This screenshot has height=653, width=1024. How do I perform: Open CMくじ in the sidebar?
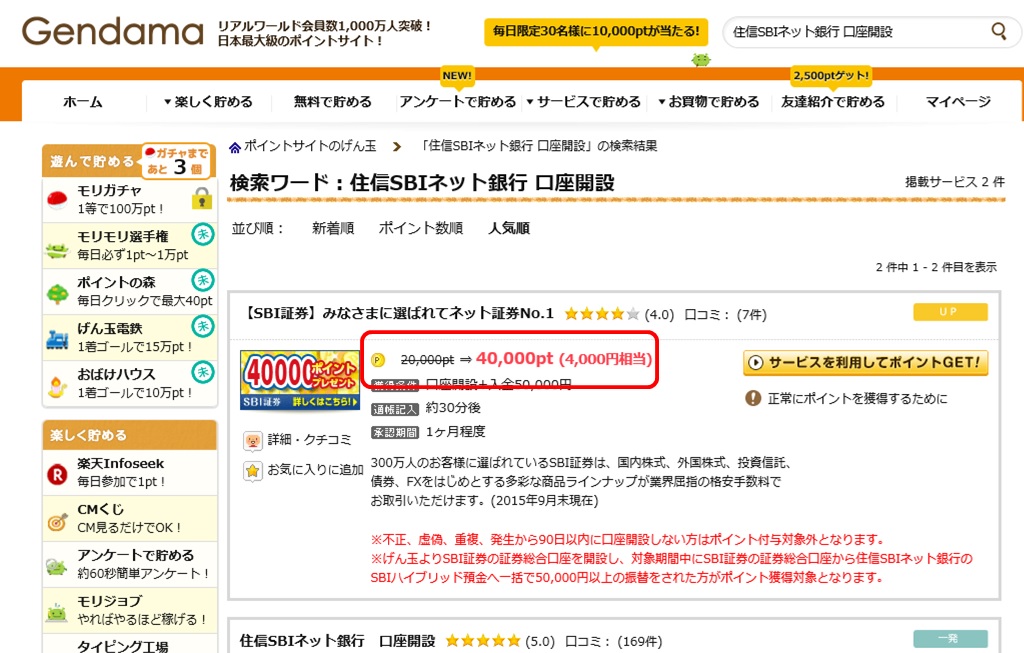click(129, 518)
